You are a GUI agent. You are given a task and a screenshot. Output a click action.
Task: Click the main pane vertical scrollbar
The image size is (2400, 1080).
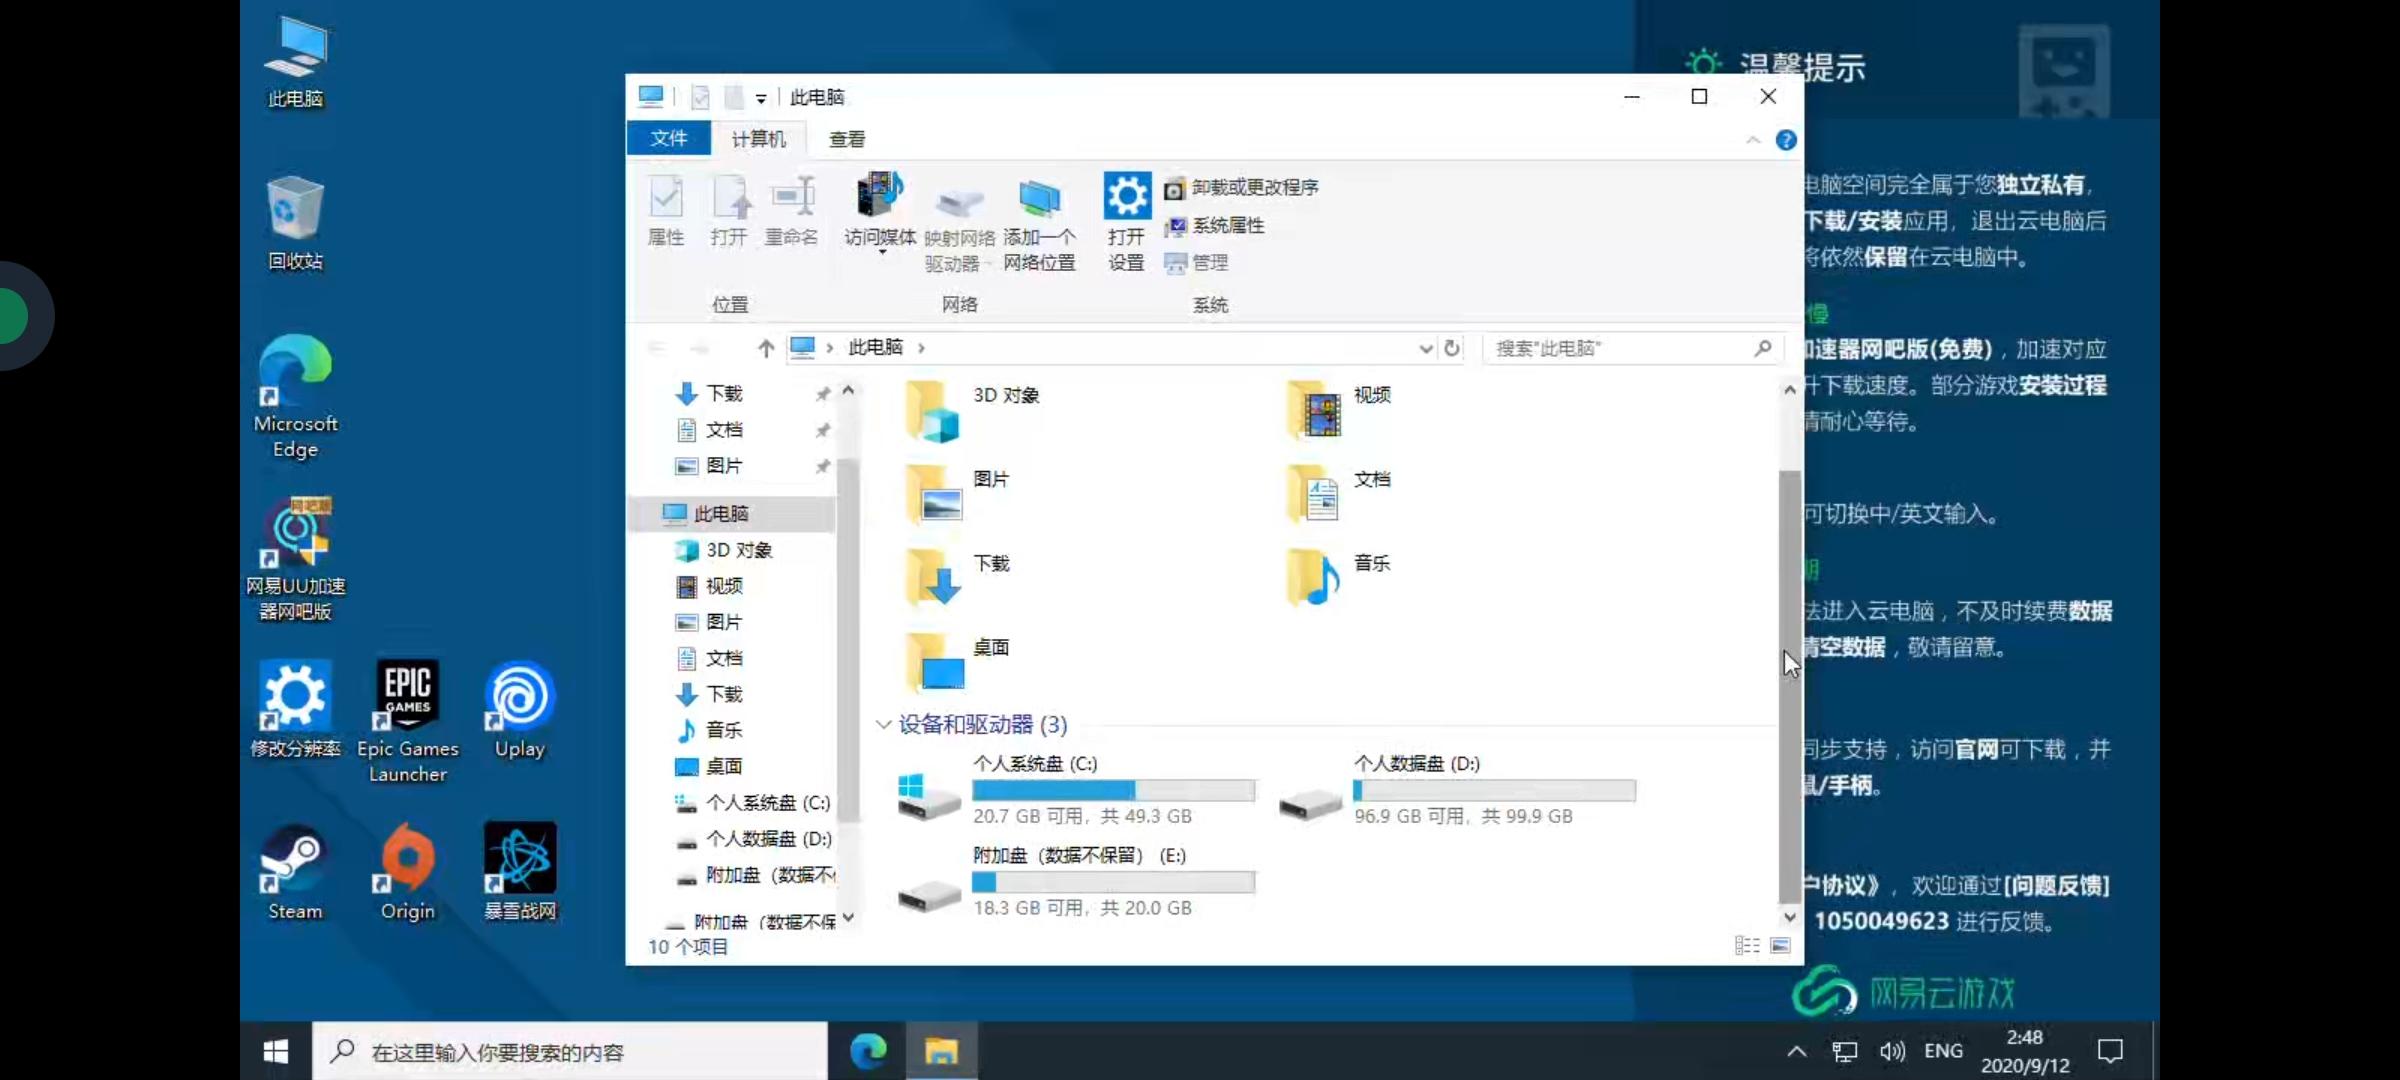1790,685
